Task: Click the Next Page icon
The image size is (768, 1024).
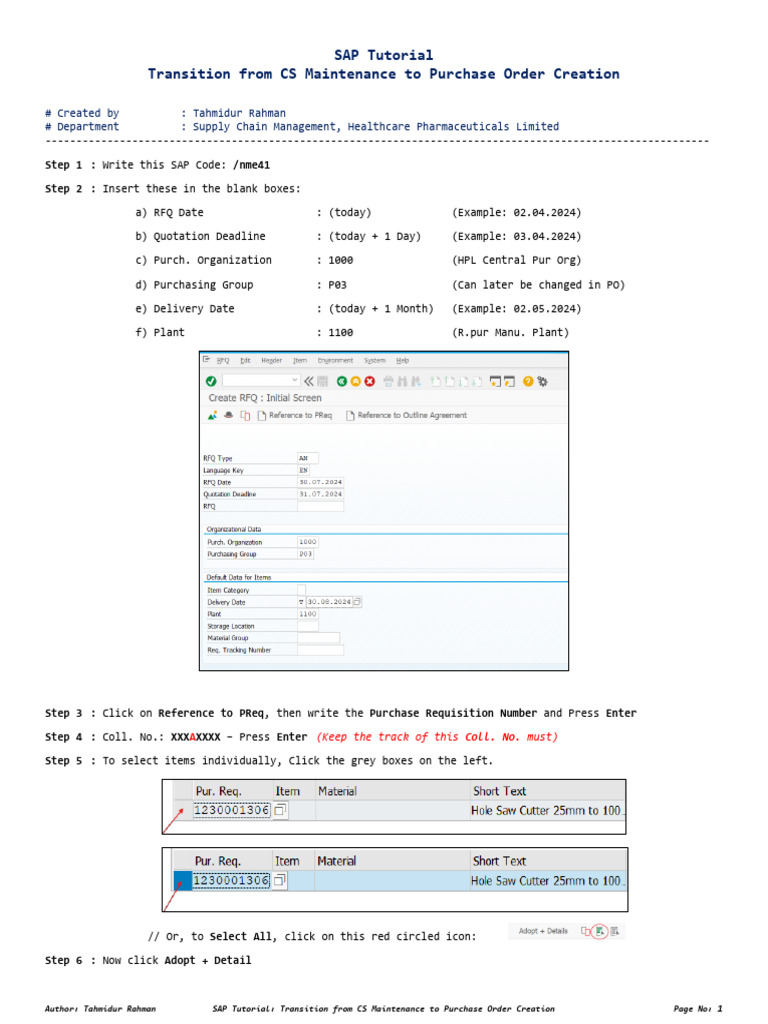Action: pyautogui.click(x=463, y=381)
